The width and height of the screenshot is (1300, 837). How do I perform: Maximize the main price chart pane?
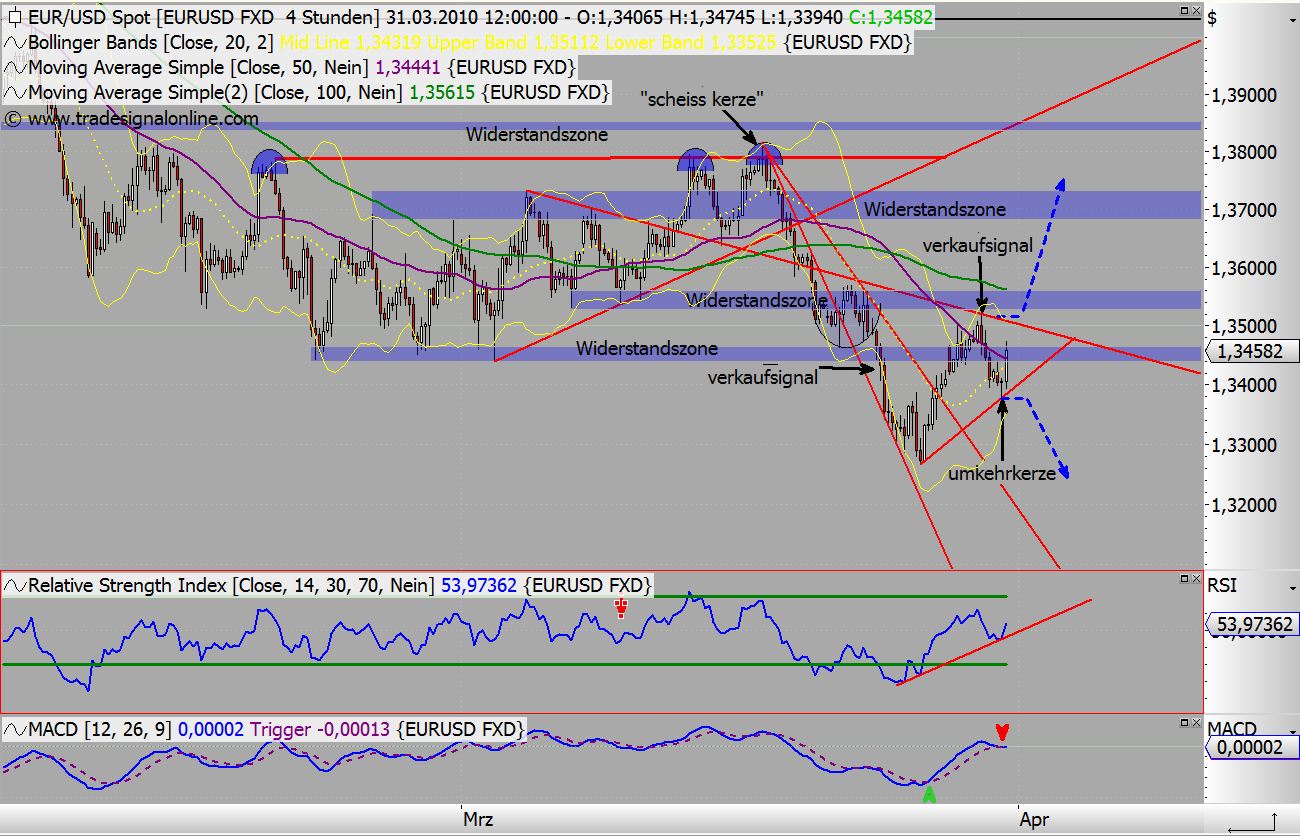pyautogui.click(x=1182, y=10)
